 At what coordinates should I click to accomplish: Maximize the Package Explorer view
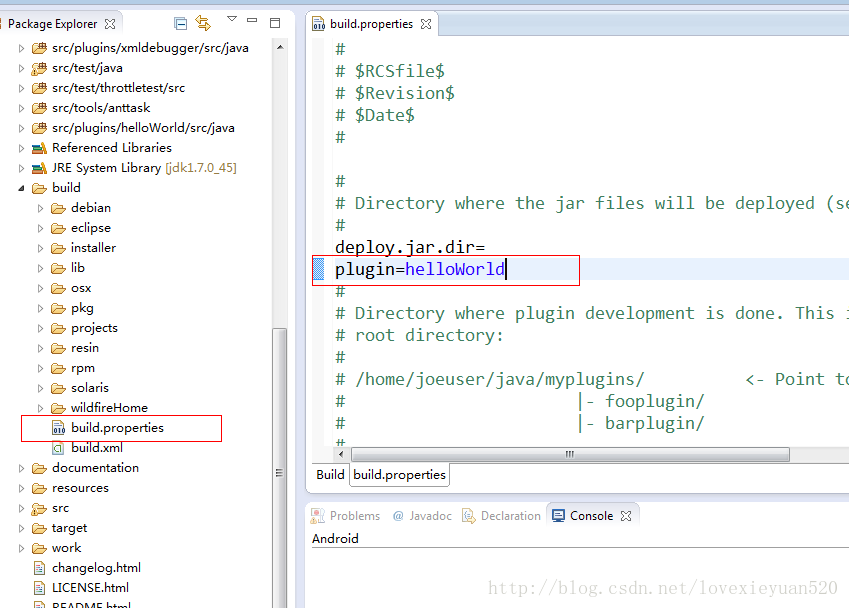pyautogui.click(x=275, y=23)
